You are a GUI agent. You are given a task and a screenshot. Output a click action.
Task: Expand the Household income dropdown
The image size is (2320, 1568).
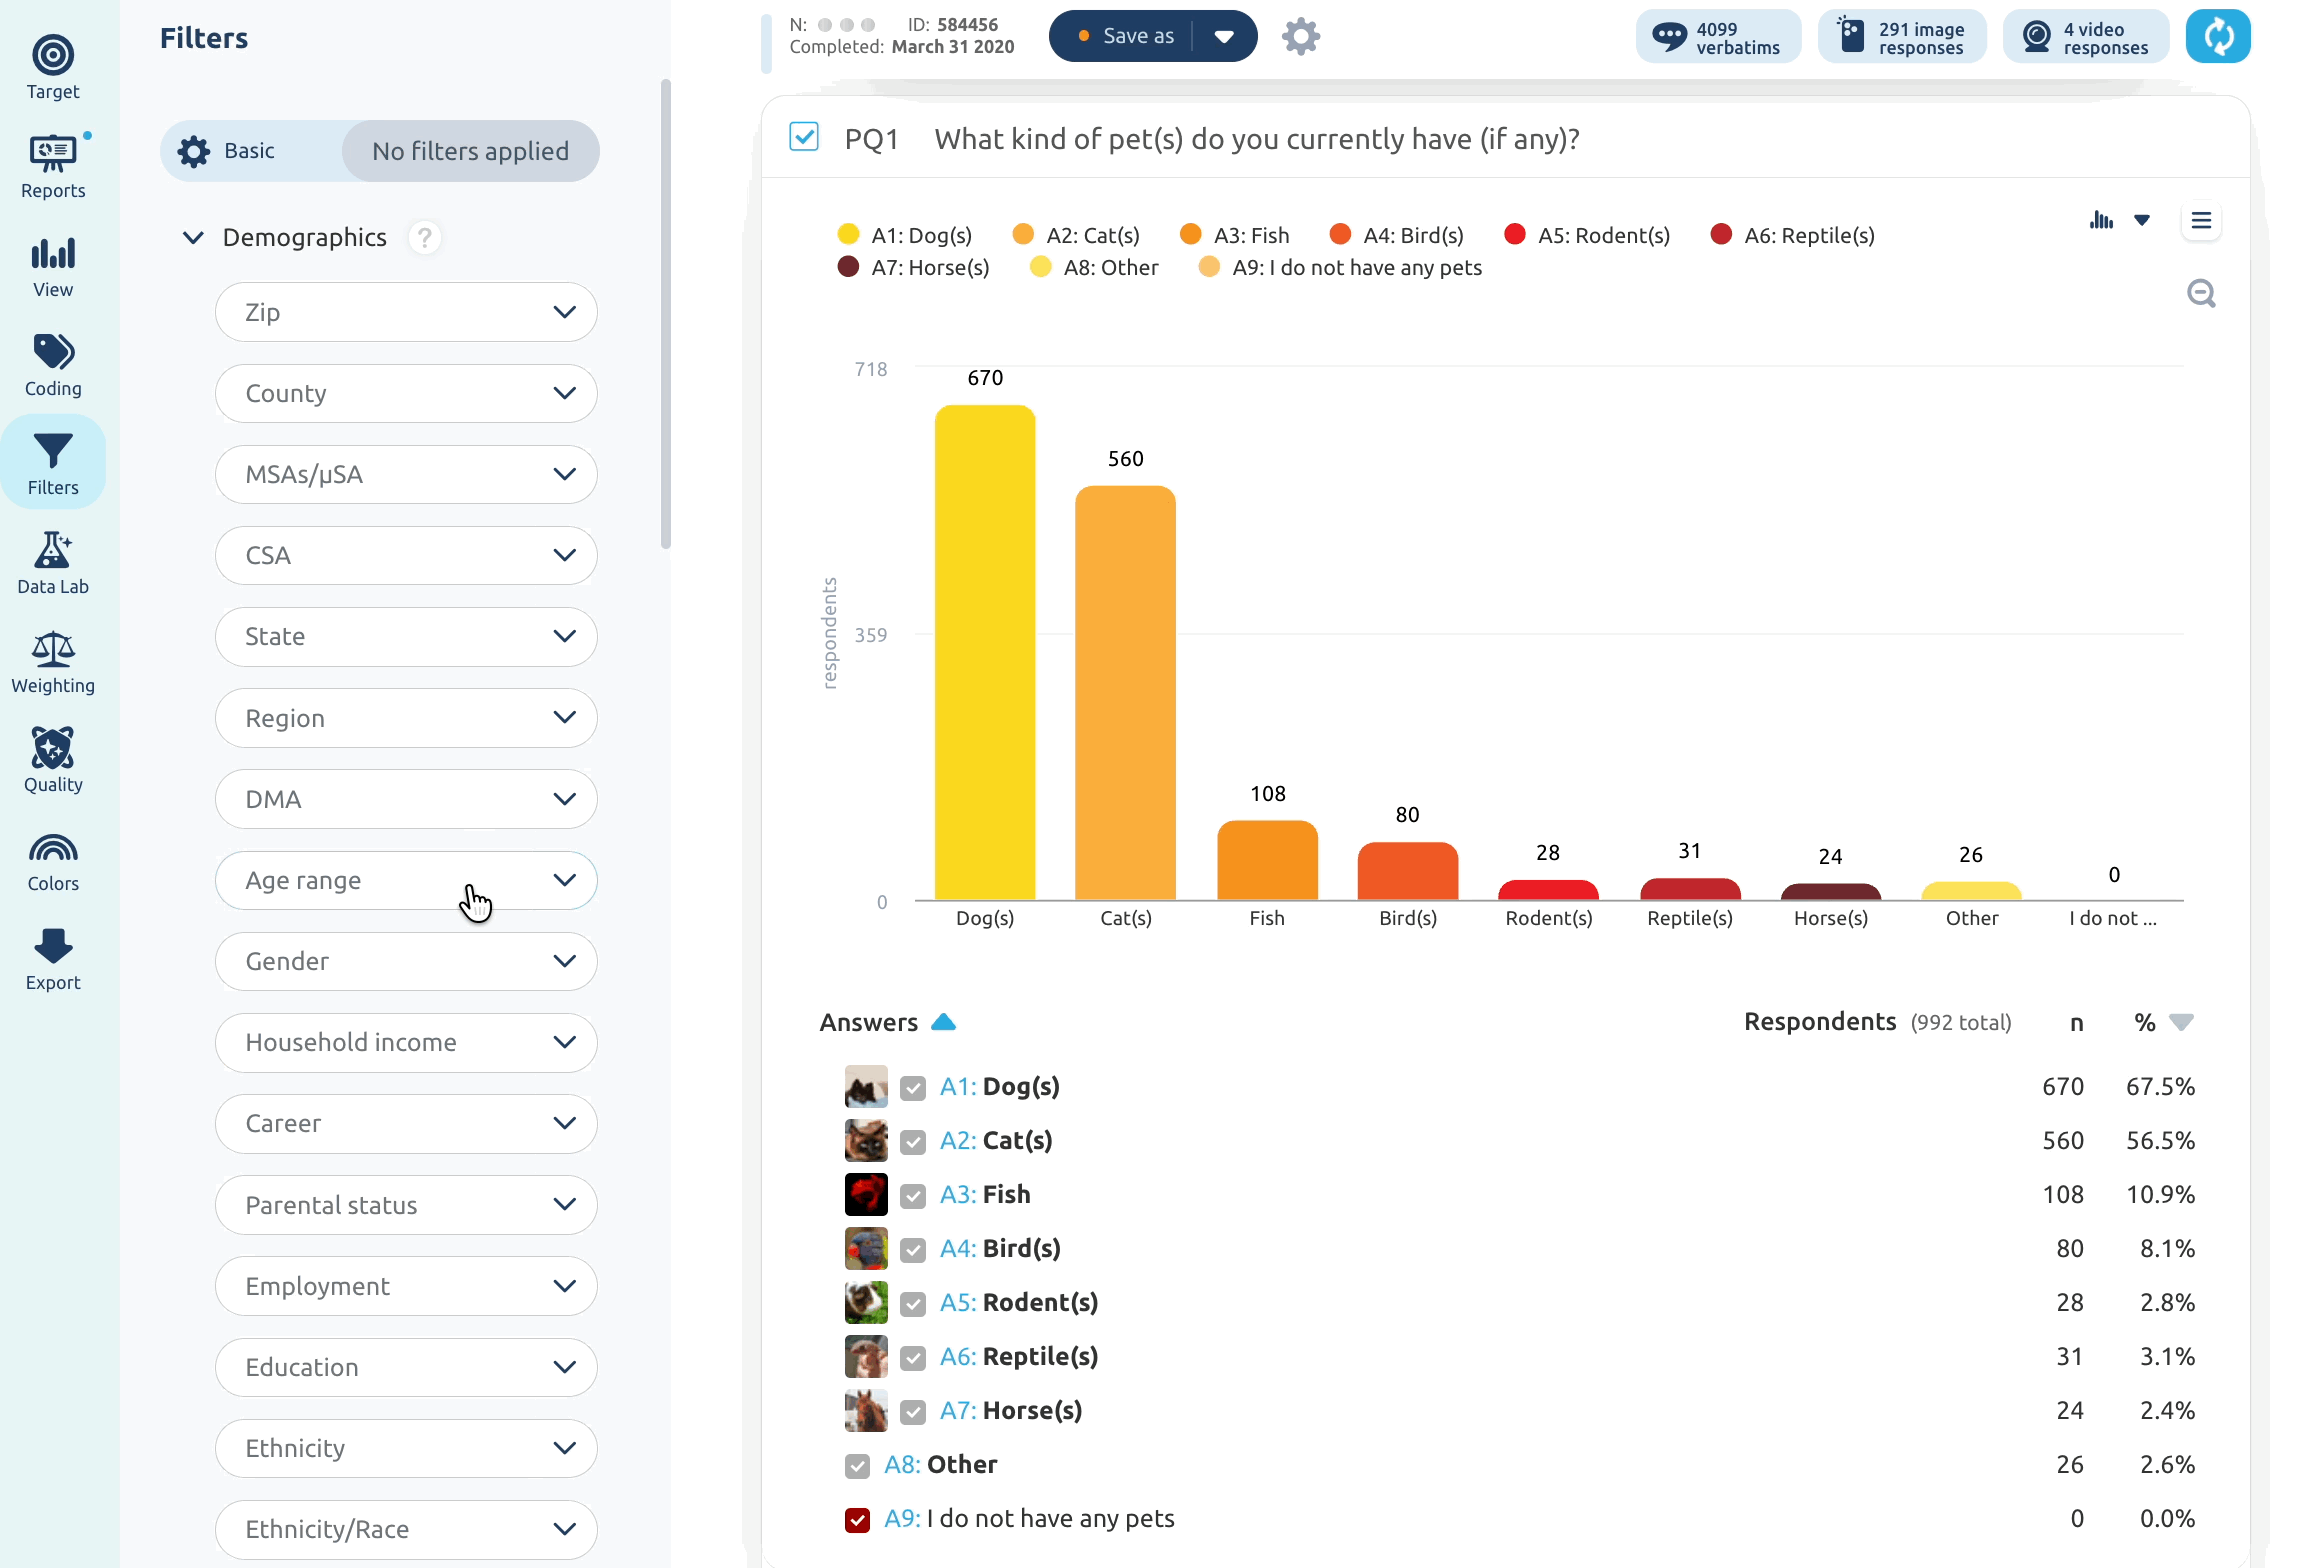406,1042
